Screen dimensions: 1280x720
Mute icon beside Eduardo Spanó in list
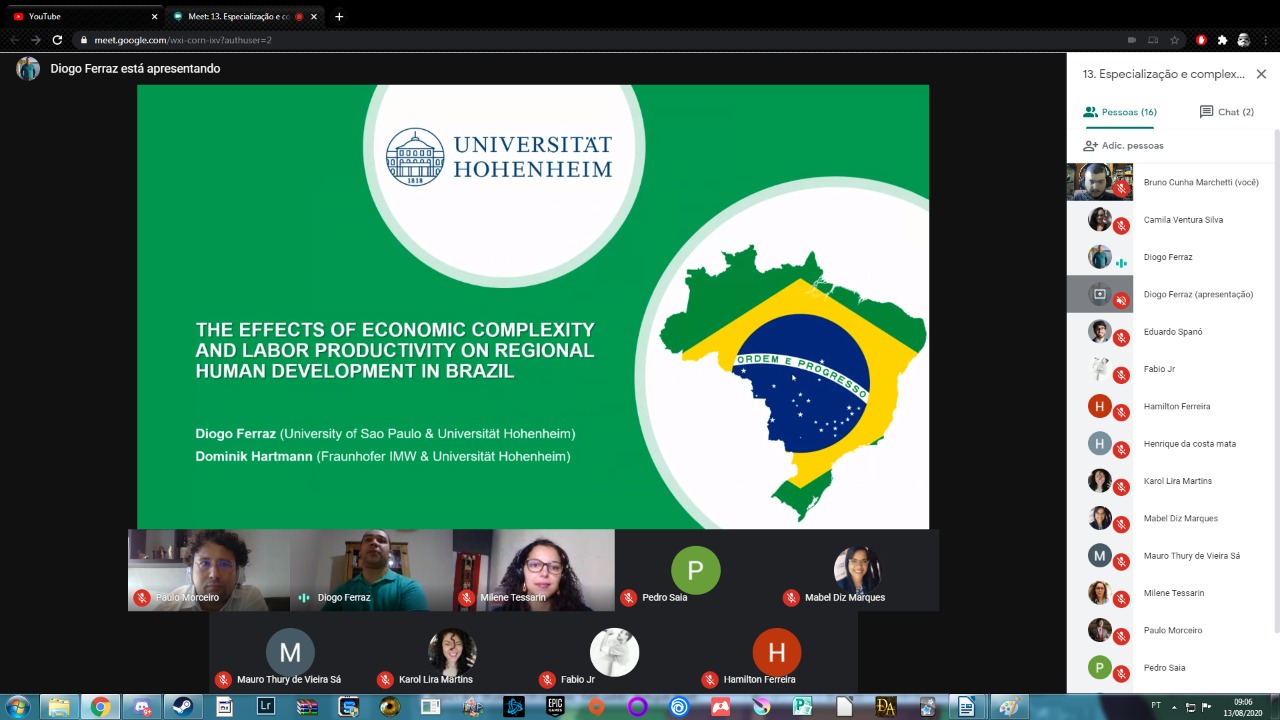tap(1122, 338)
